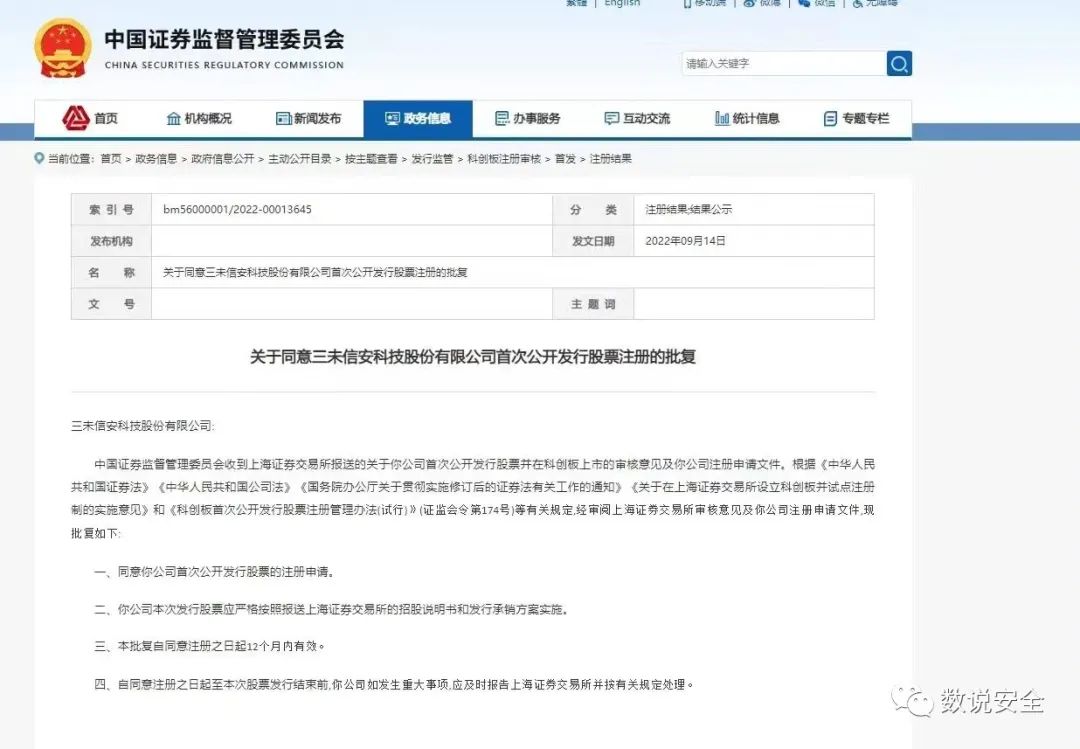
Task: Click the category value 注册结果;结果公示
Action: pos(688,209)
